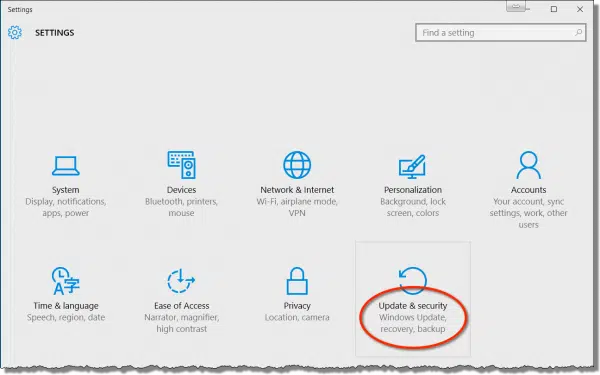The width and height of the screenshot is (600, 375).
Task: Click 'Display, notifications, apps, power' description
Action: coord(66,207)
